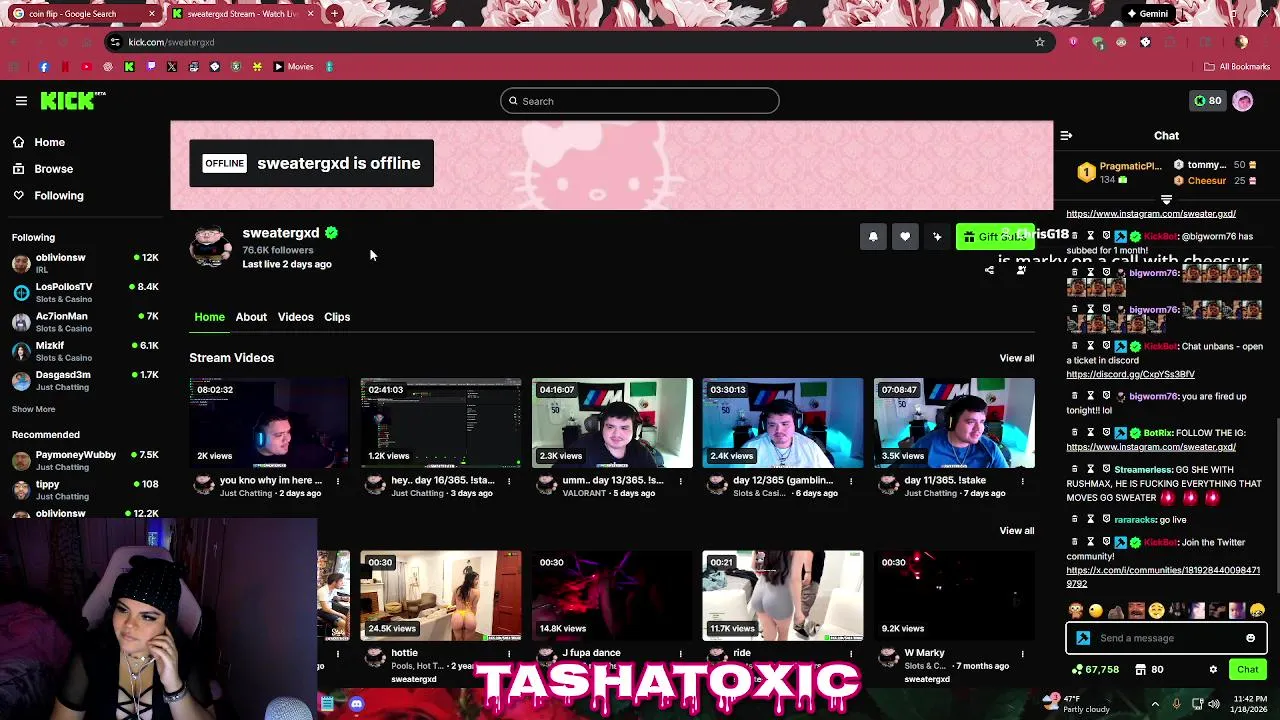Open the Instagram link at top of chat

coord(1151,214)
